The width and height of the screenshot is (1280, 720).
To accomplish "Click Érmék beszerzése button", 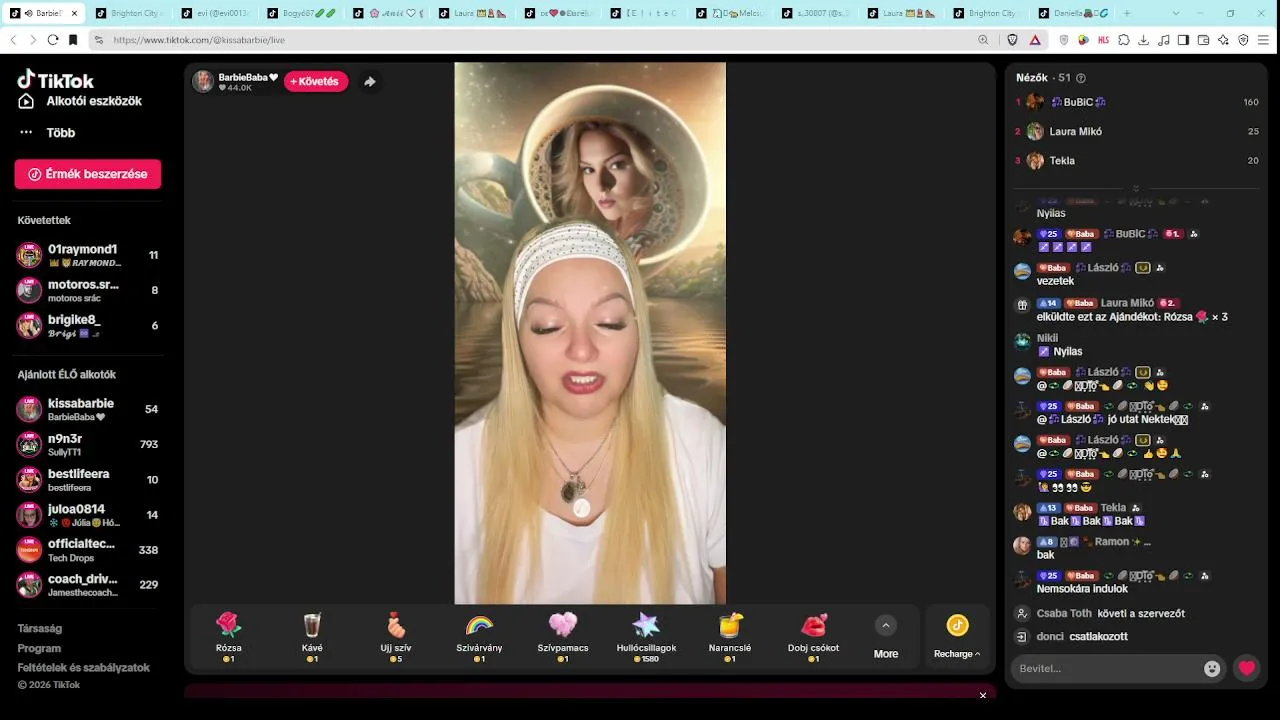I will (88, 174).
